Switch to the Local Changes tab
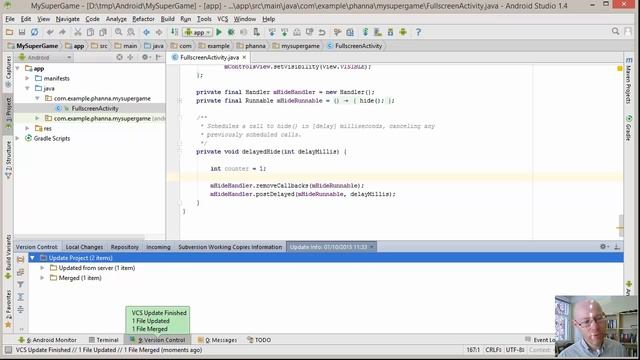Viewport: 640px width, 360px height. click(x=84, y=247)
